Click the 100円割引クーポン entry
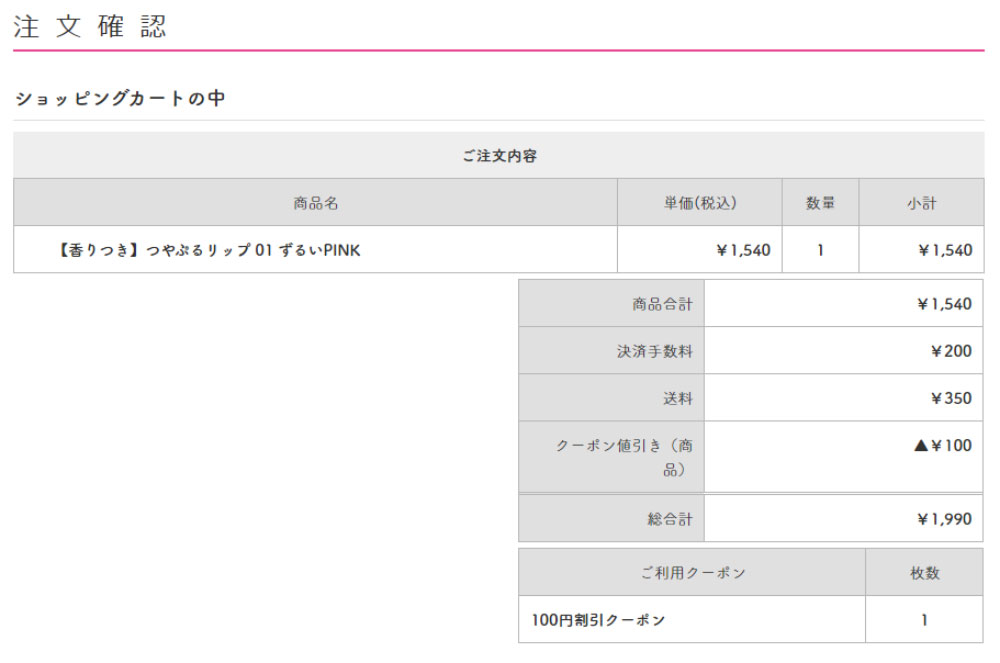Image resolution: width=1000 pixels, height=663 pixels. click(x=598, y=620)
